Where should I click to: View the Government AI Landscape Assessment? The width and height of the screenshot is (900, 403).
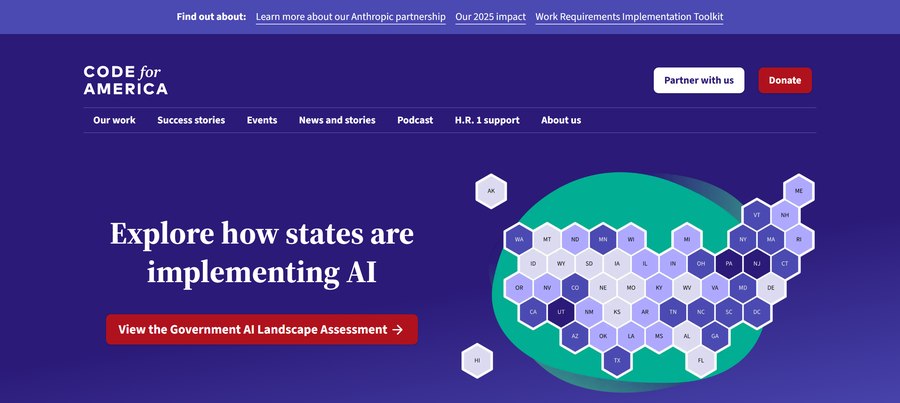coord(262,330)
